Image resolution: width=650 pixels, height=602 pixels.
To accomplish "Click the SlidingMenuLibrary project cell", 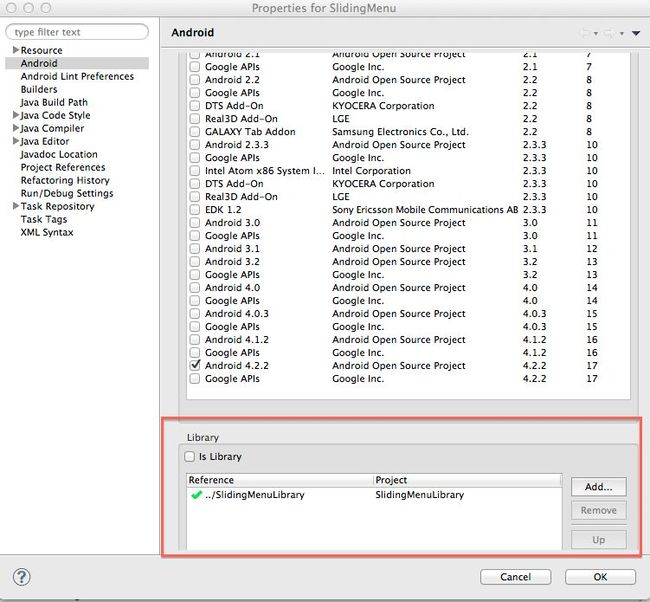I will (x=420, y=495).
